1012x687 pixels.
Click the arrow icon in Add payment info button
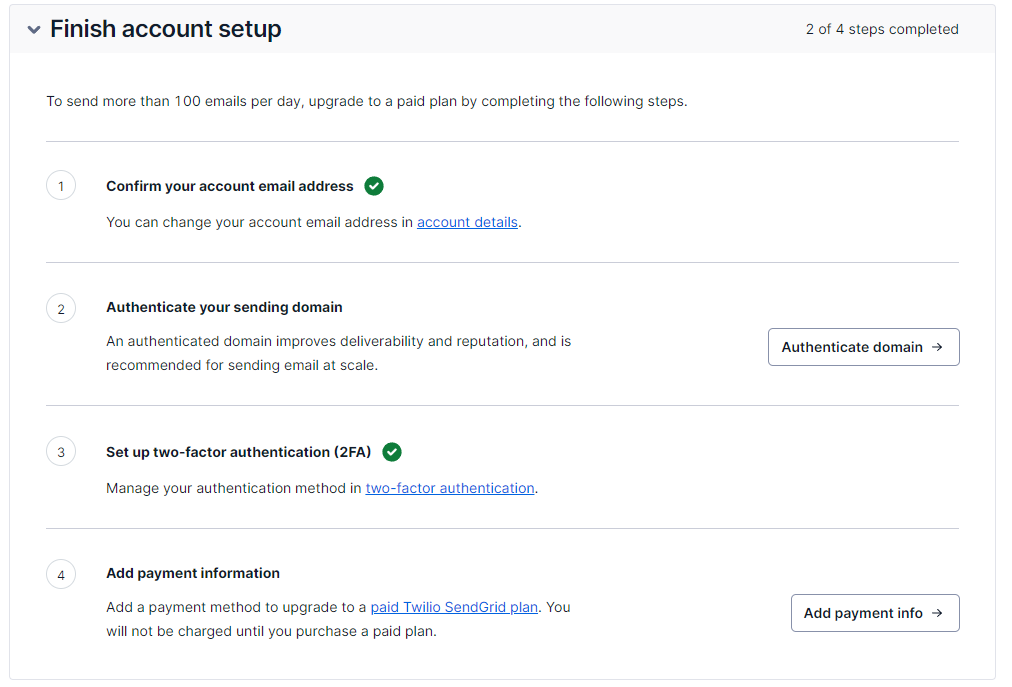[x=937, y=613]
